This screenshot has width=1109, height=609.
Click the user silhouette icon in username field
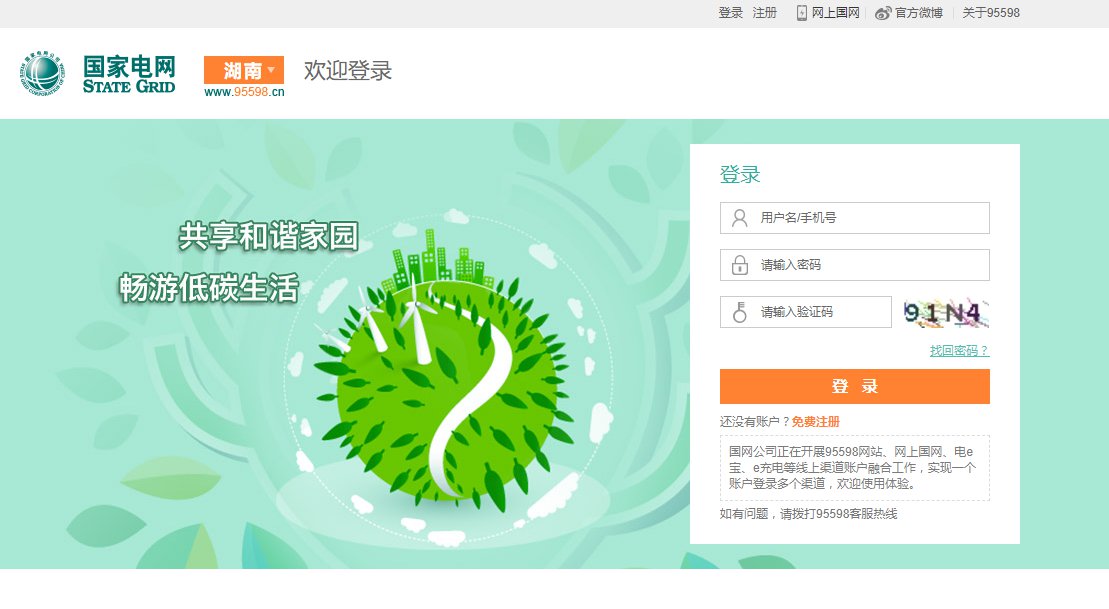coord(740,218)
